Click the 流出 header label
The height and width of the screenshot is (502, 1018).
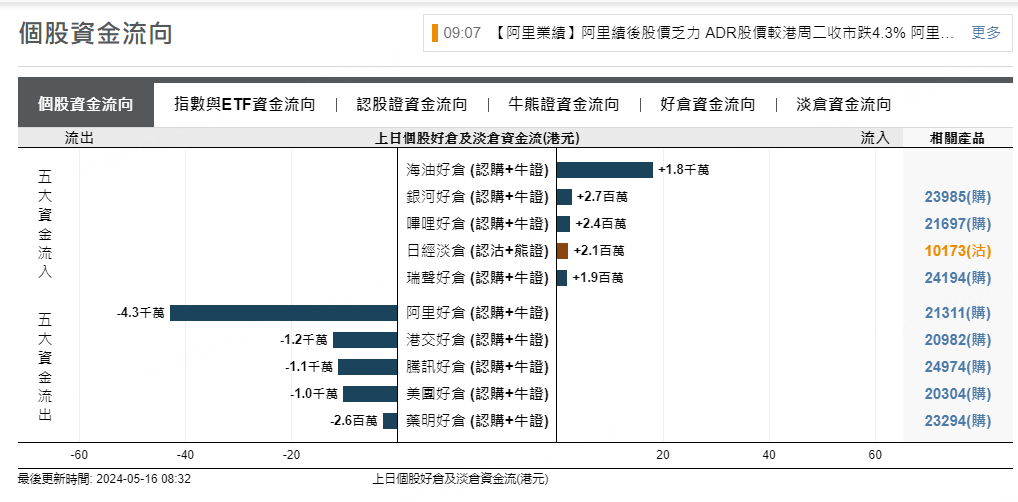click(79, 138)
